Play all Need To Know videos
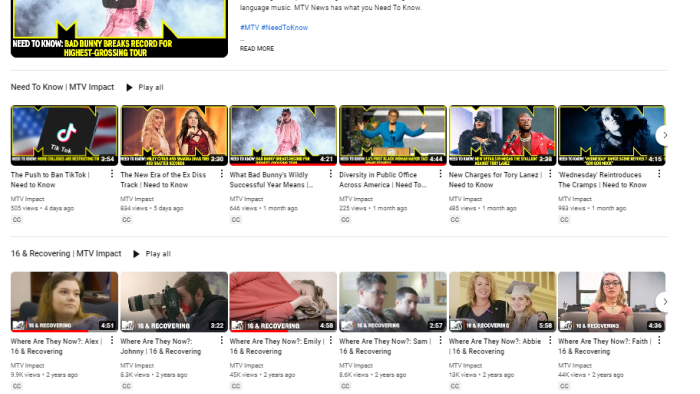Screen dimensions: 700x394 coord(145,87)
